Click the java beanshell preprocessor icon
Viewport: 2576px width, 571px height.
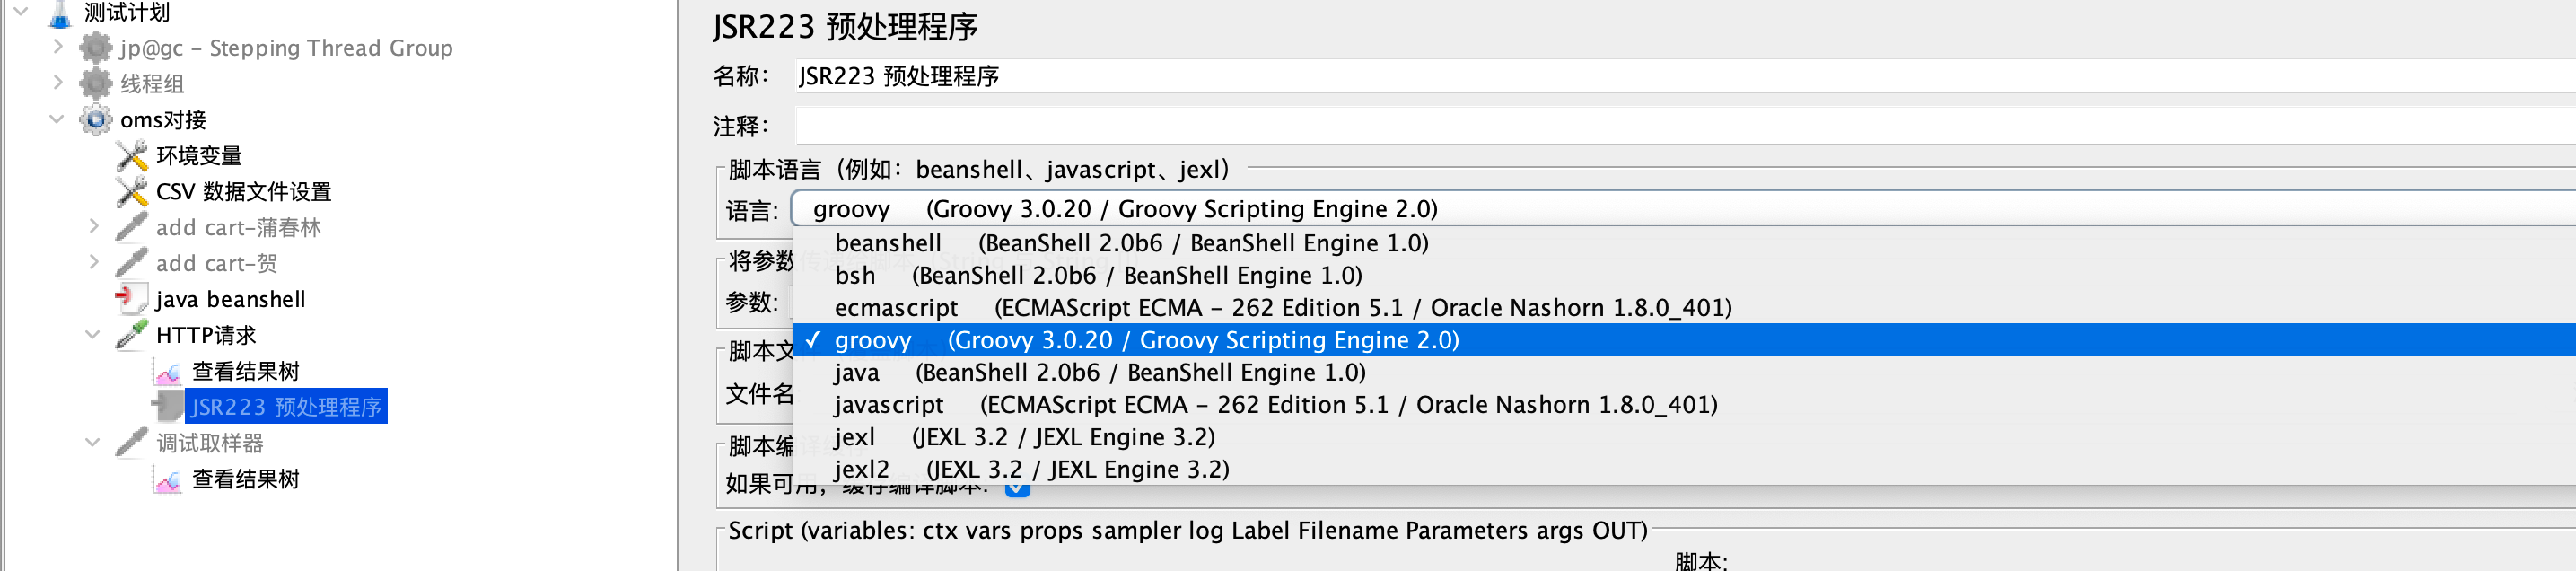pos(130,299)
